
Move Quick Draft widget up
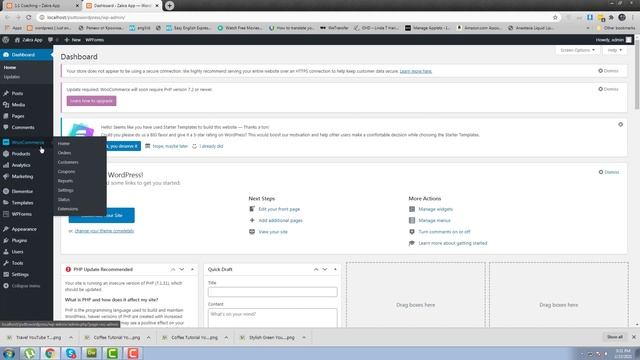point(316,269)
